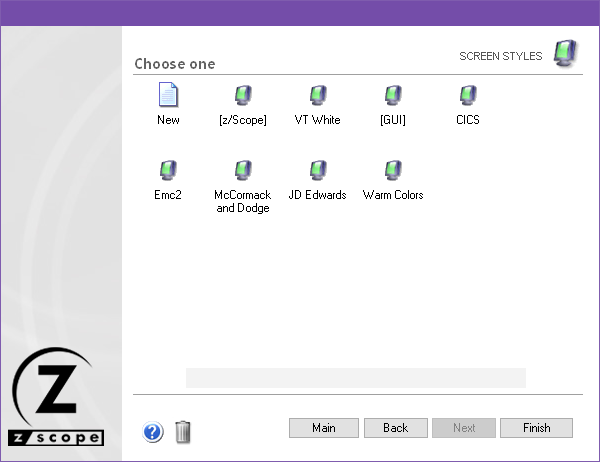Open help with the question mark icon
Viewport: 600px width, 462px height.
click(153, 432)
